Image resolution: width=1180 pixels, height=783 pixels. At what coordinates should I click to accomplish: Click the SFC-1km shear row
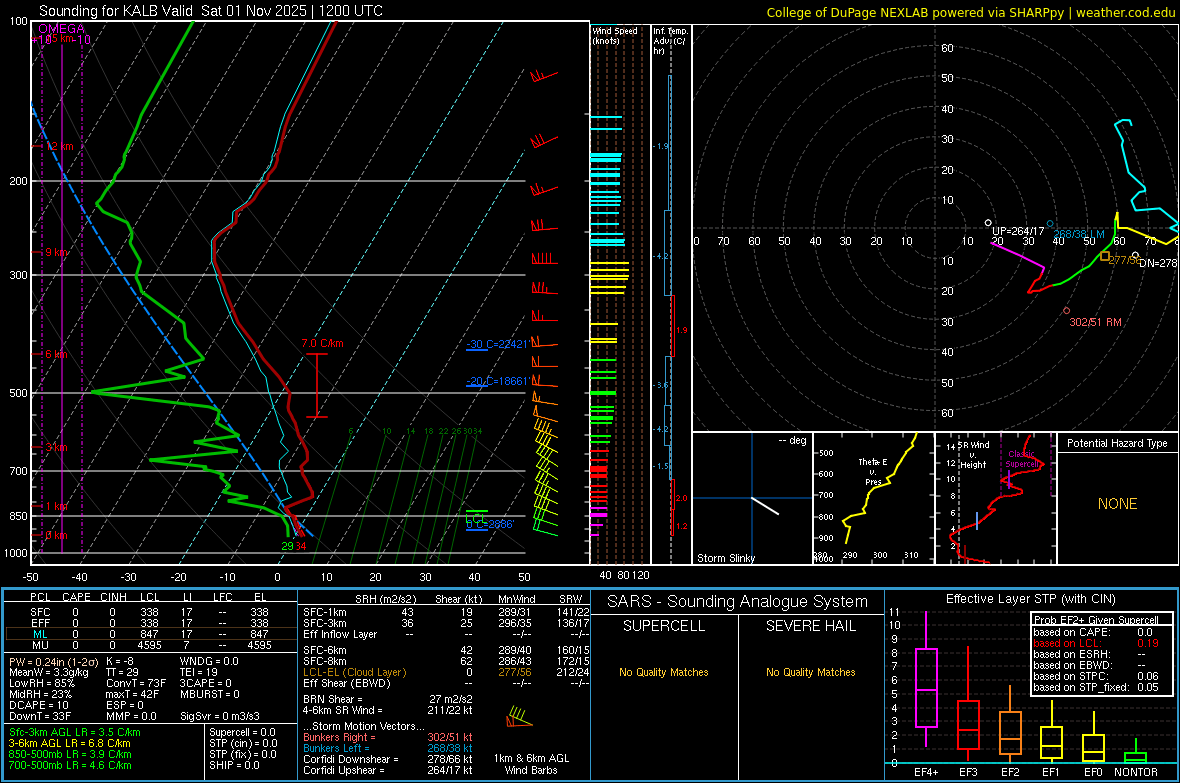[x=446, y=612]
